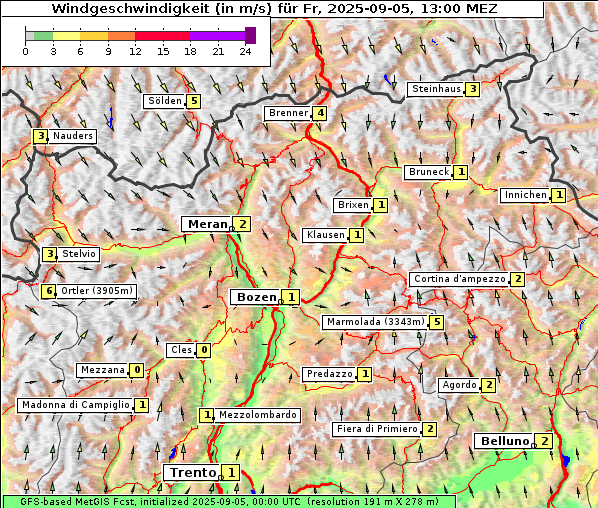Click the Belluno wind value 2 badge
Screen dimensions: 598x508
coord(544,441)
